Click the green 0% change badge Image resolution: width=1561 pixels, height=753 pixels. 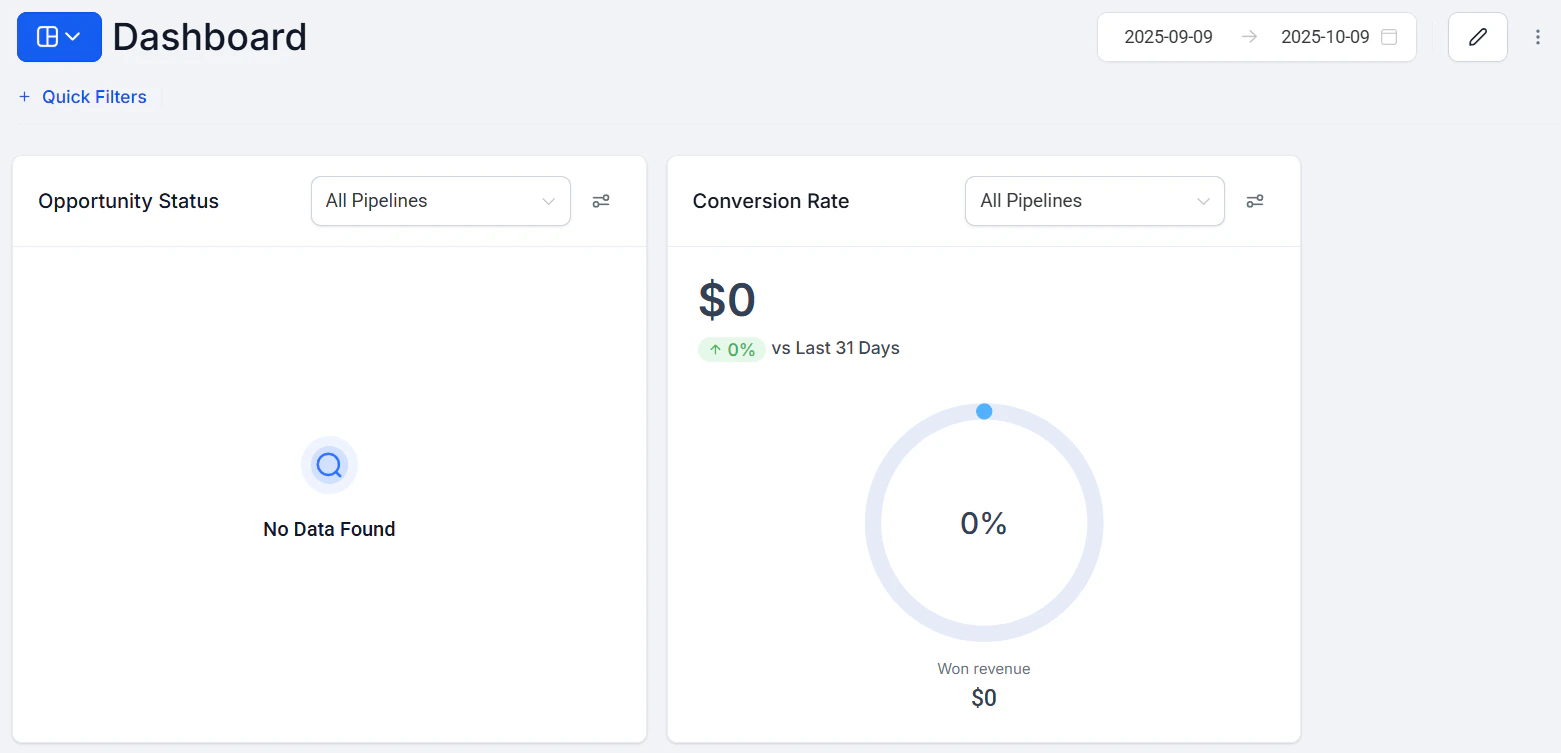(731, 348)
